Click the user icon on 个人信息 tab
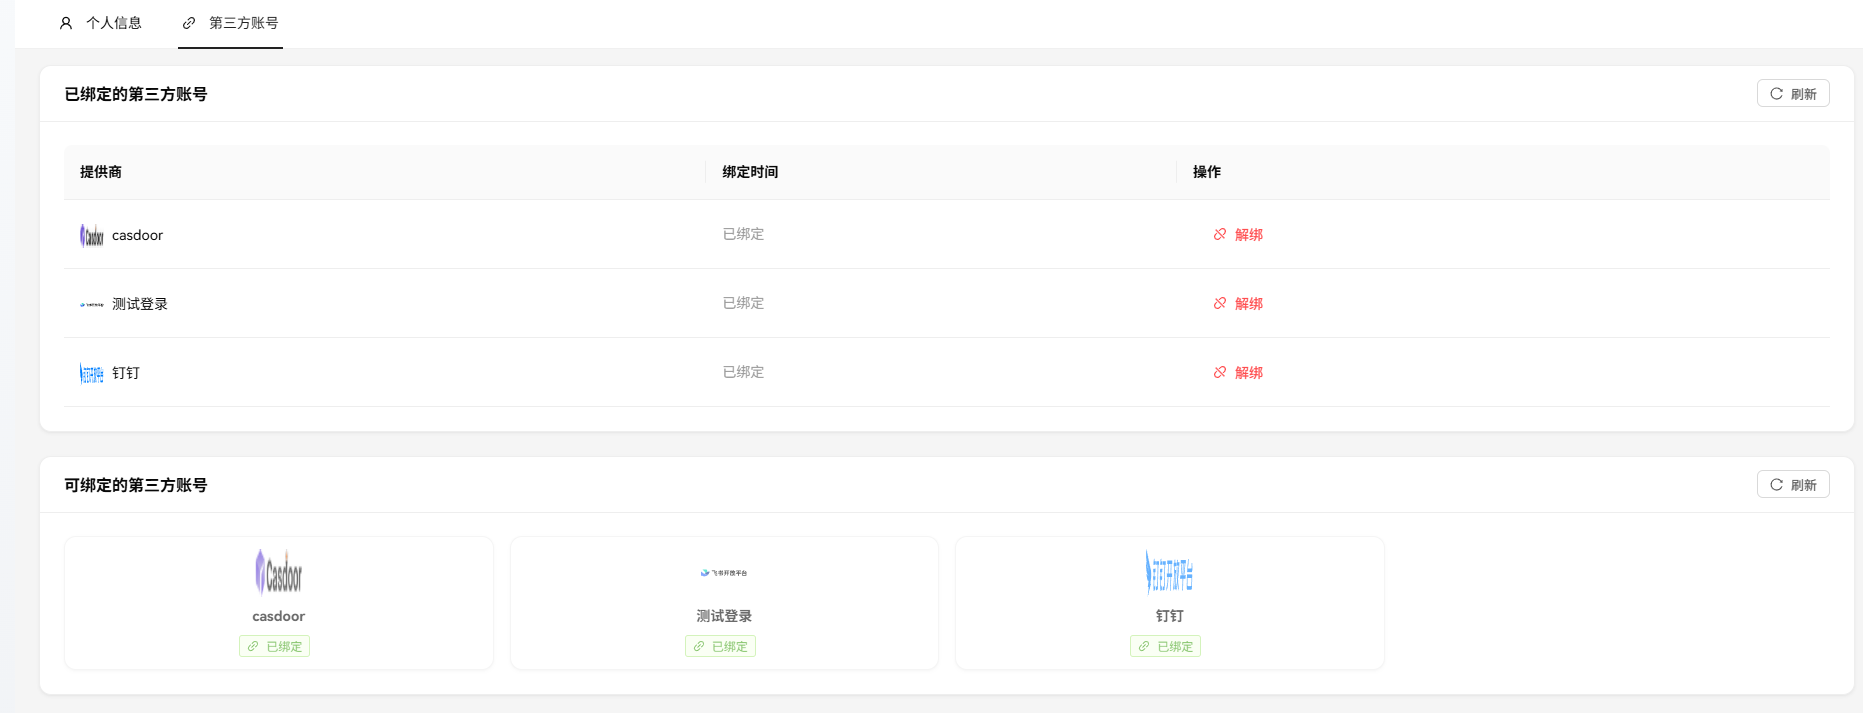This screenshot has width=1863, height=713. pos(66,23)
